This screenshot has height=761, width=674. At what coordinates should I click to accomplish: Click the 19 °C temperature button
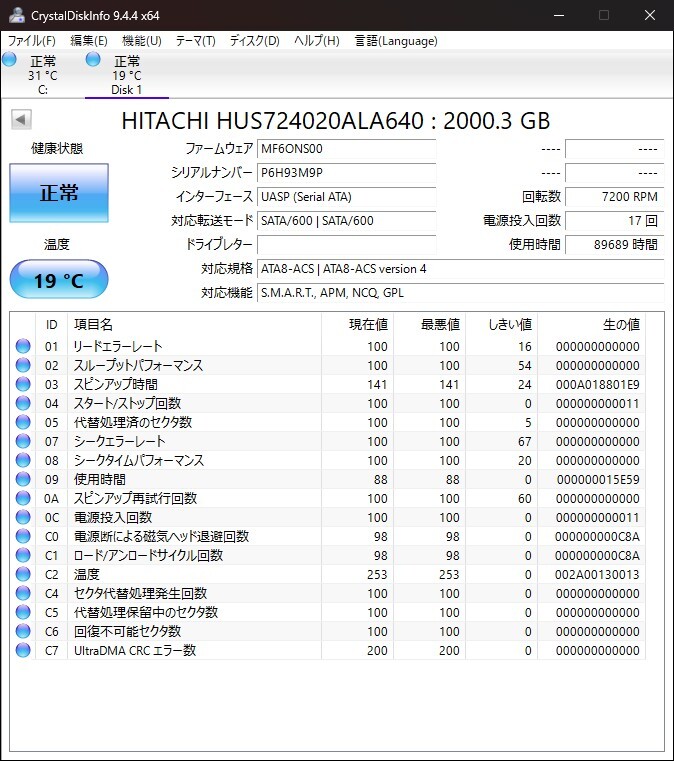pyautogui.click(x=59, y=280)
